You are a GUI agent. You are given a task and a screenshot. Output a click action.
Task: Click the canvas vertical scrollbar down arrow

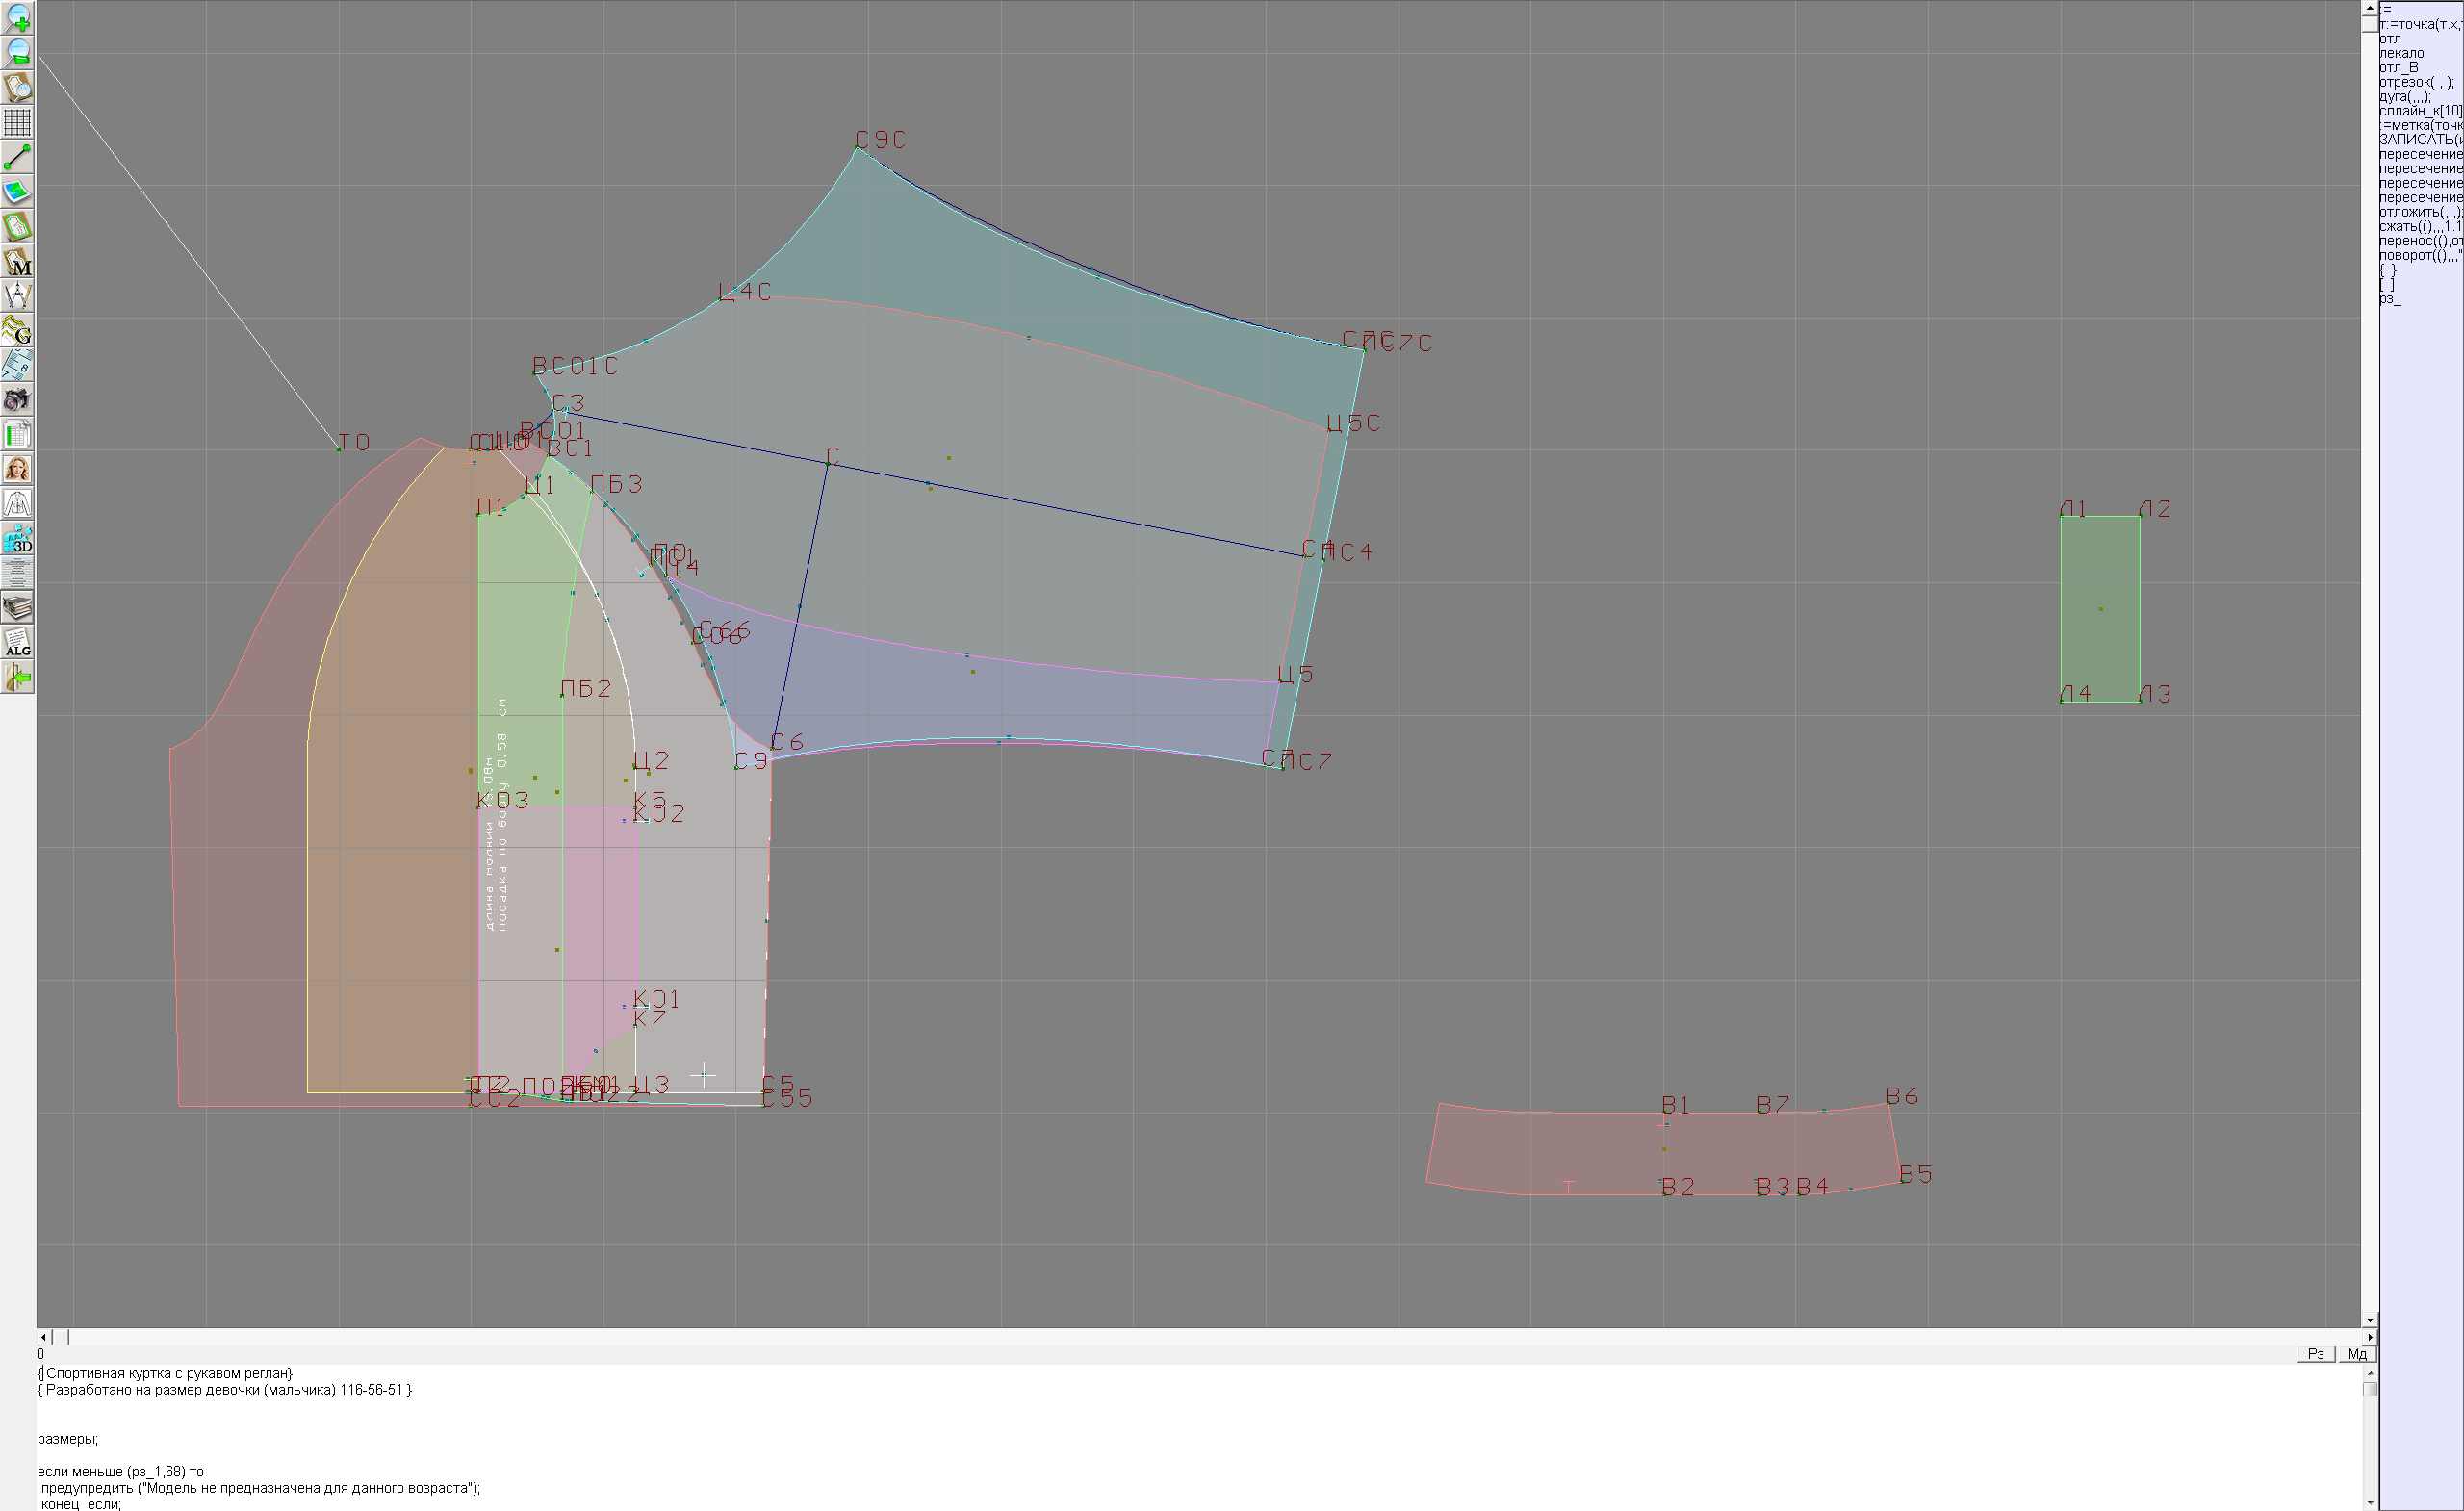pyautogui.click(x=2370, y=1321)
